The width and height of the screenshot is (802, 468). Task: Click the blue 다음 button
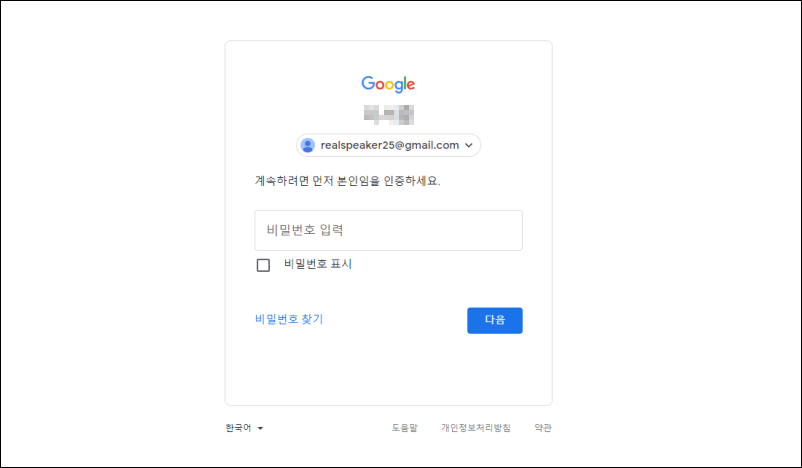pos(495,320)
